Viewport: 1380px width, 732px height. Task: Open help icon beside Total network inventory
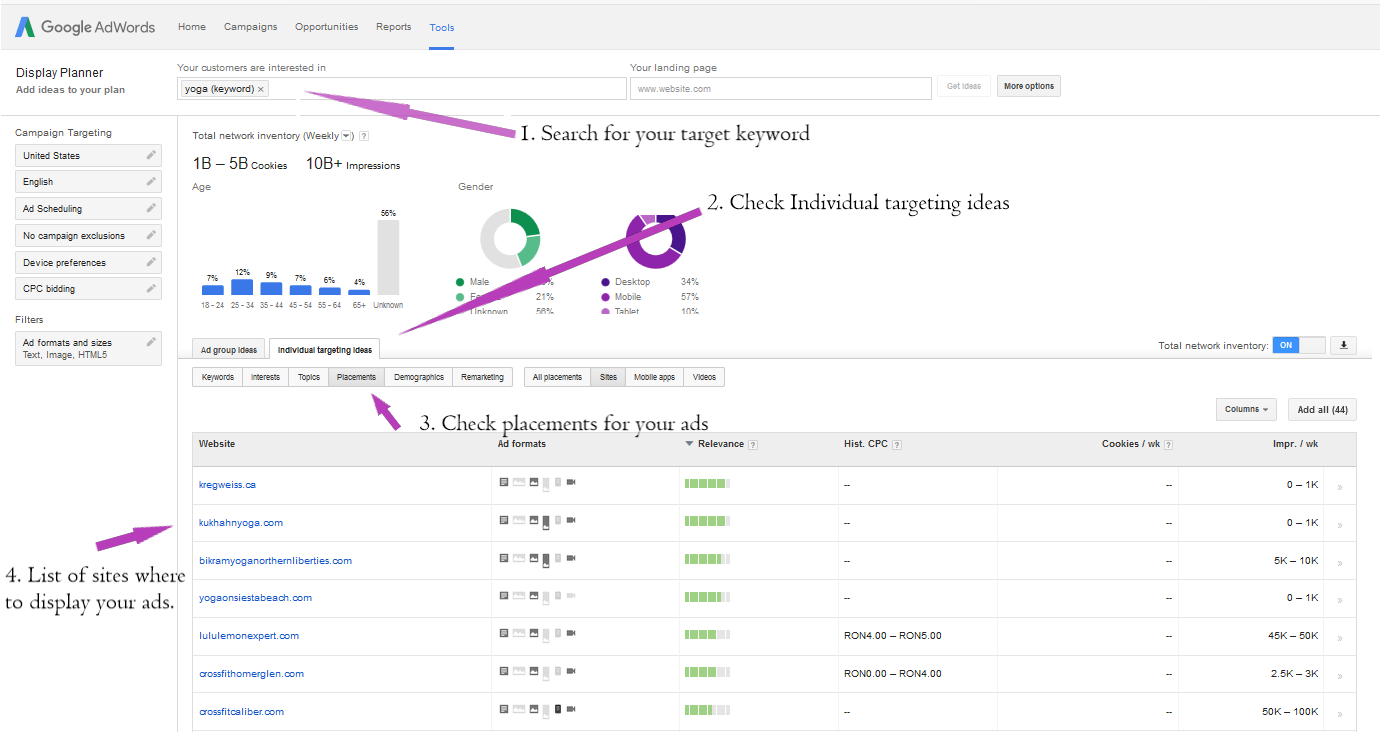click(x=364, y=136)
